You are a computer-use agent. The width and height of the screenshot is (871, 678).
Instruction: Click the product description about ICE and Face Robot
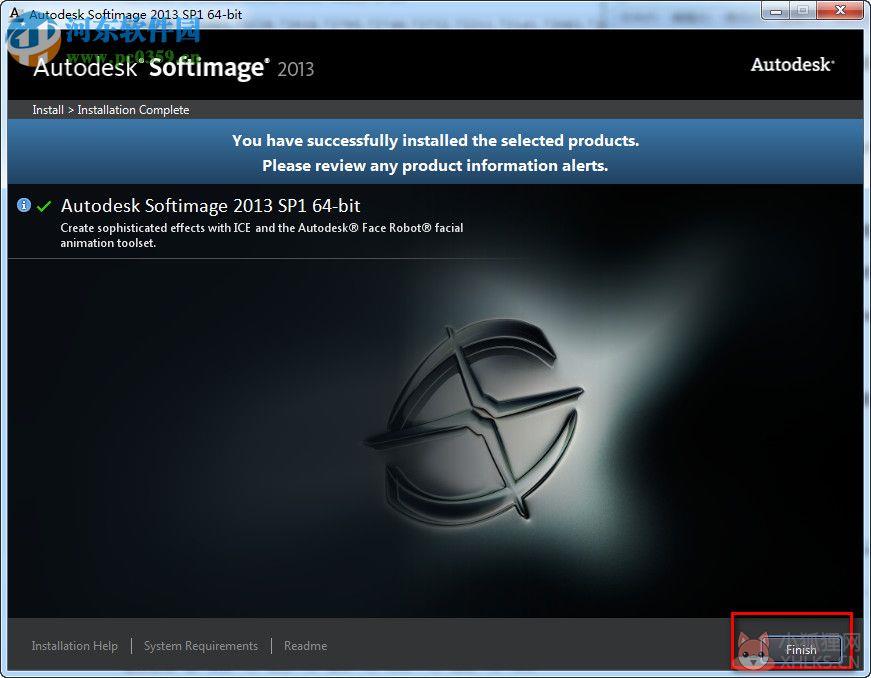[x=262, y=235]
